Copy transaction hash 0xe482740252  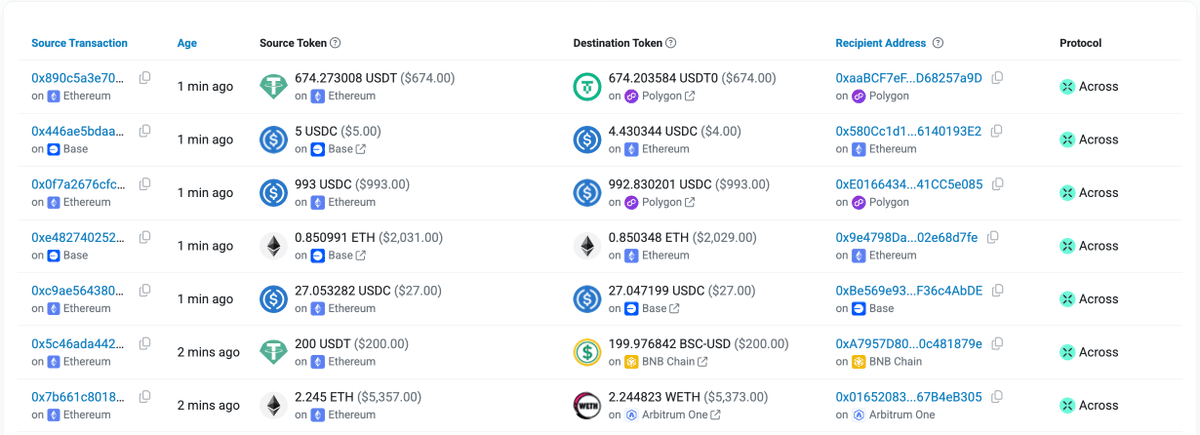[x=145, y=237]
